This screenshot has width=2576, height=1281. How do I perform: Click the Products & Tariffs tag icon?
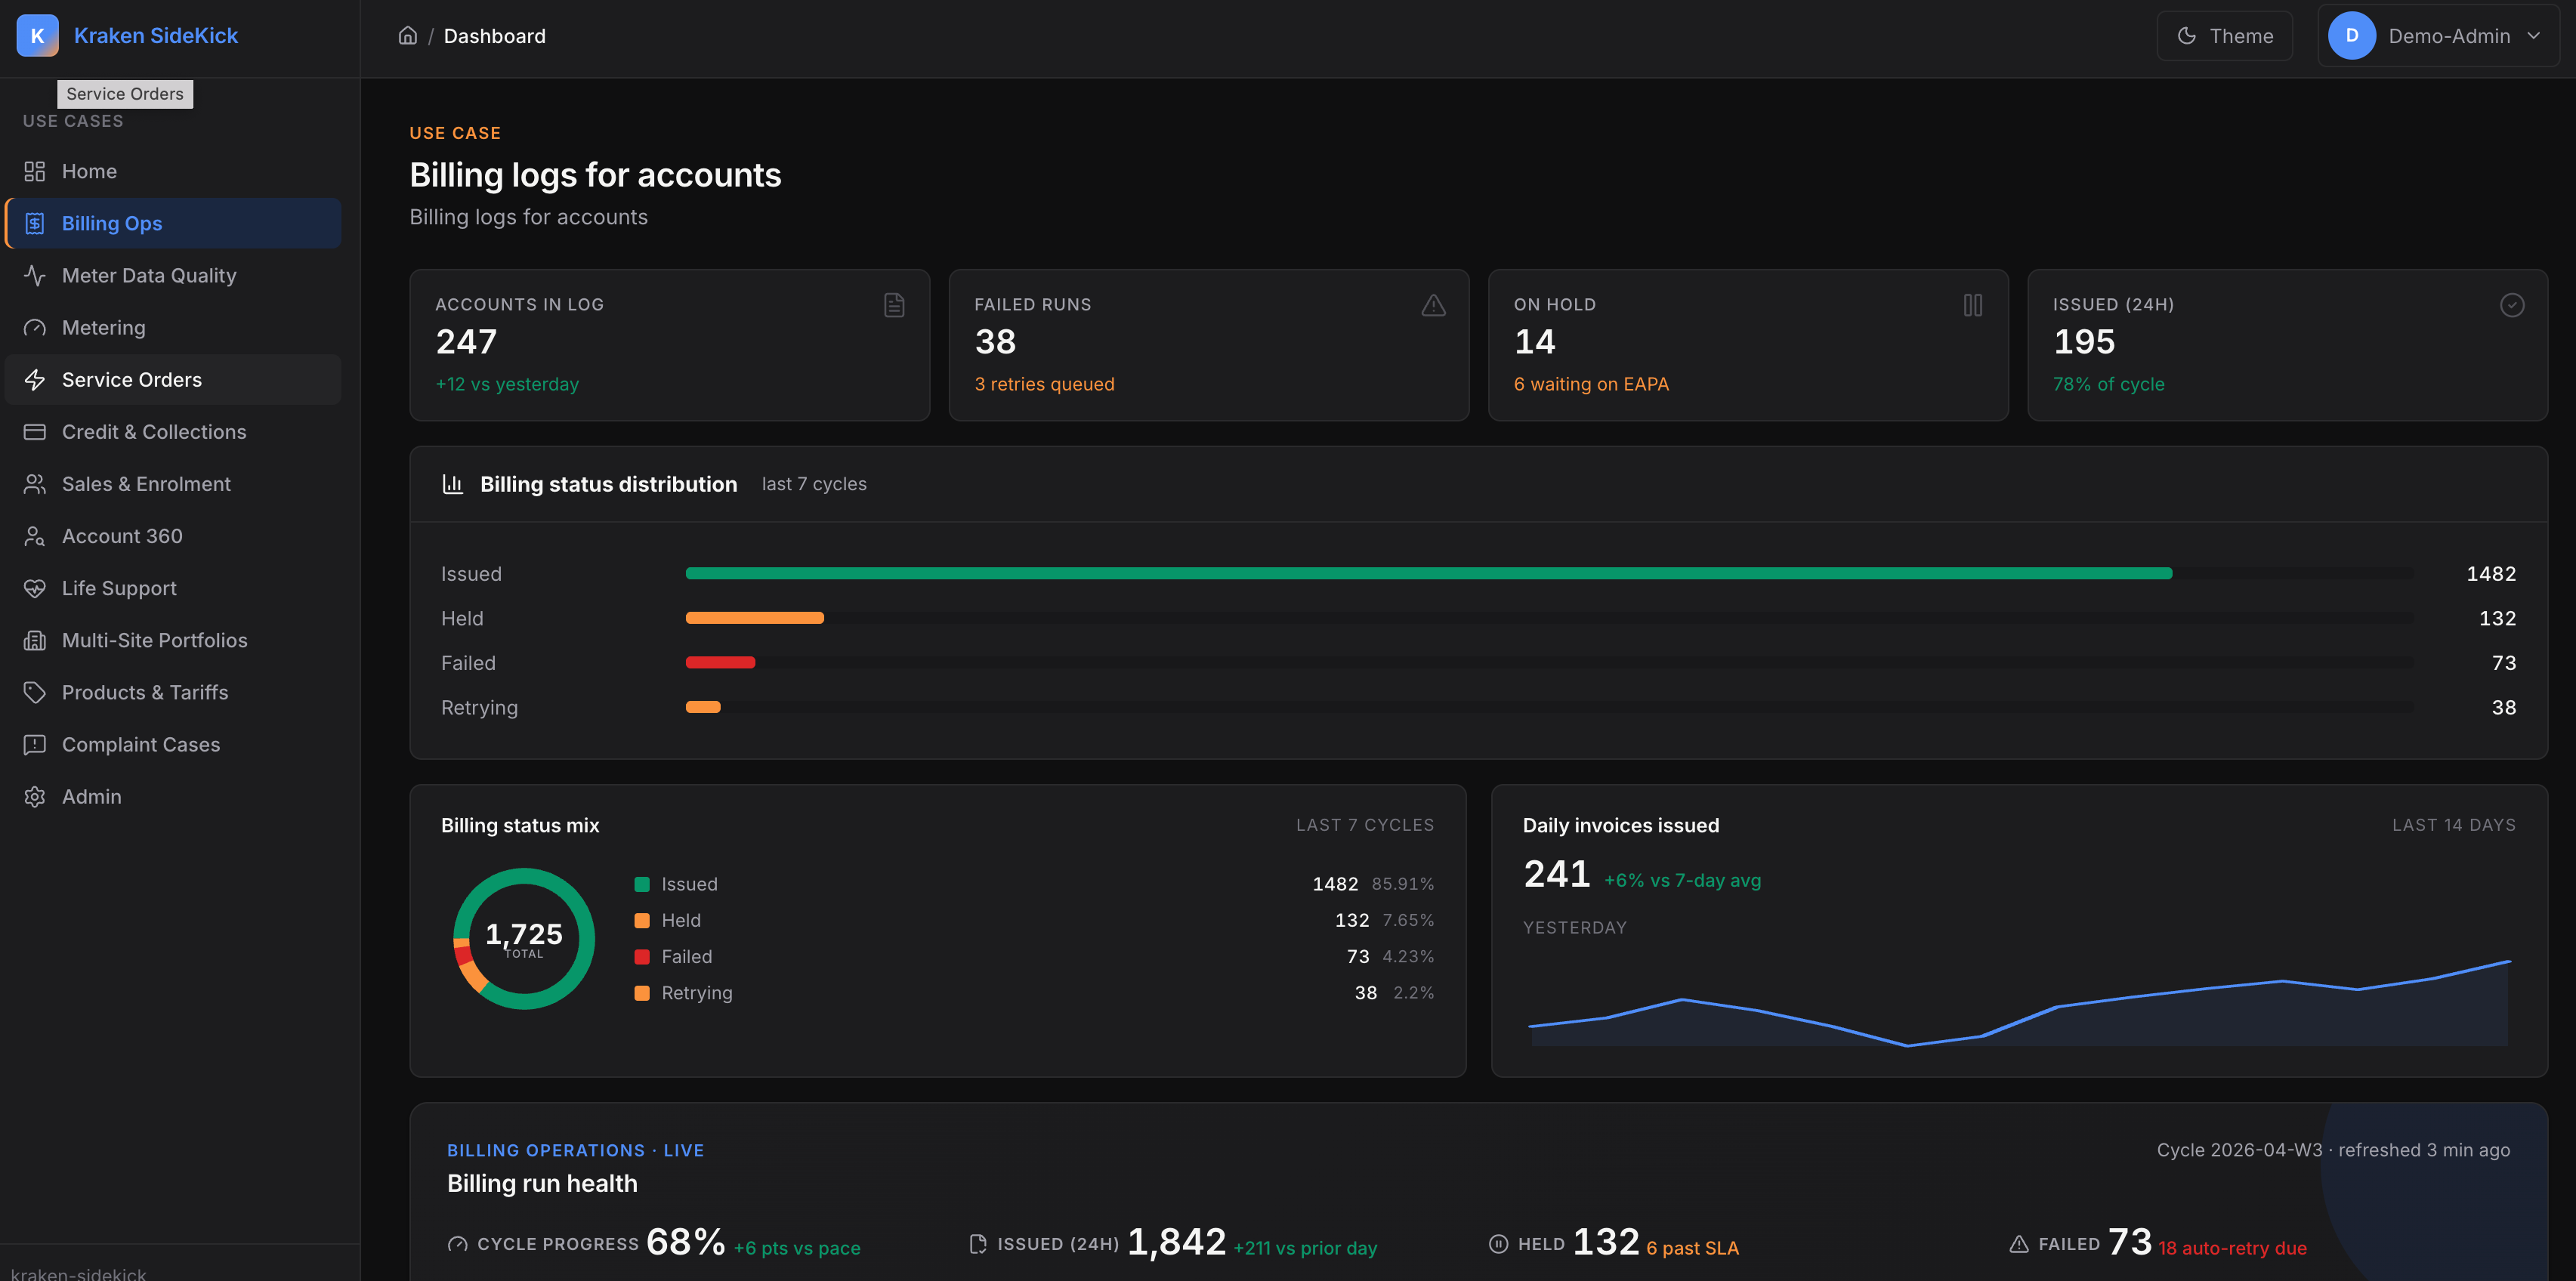35,692
